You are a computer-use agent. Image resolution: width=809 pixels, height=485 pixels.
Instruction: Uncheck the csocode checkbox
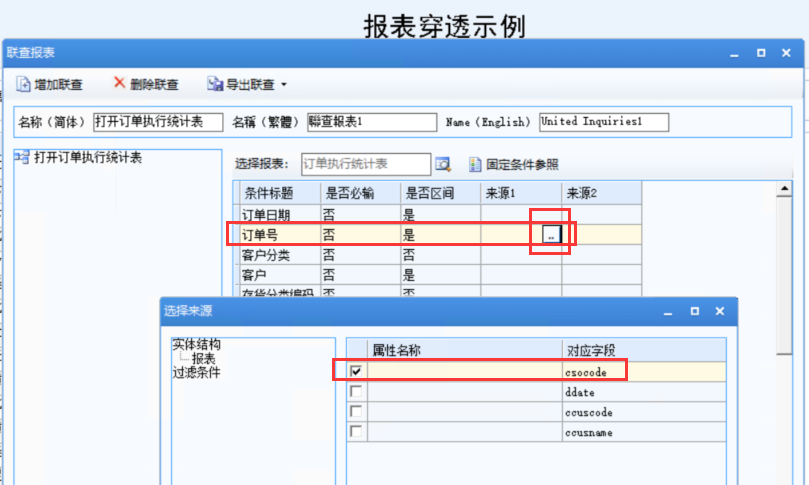[356, 371]
